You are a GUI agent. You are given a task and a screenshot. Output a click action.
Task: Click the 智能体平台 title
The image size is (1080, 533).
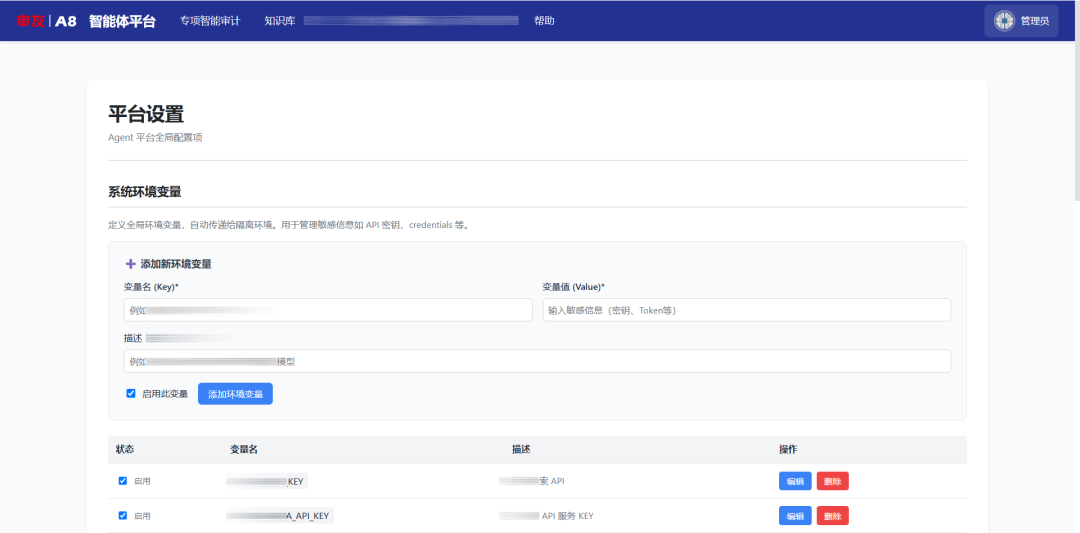coord(122,21)
